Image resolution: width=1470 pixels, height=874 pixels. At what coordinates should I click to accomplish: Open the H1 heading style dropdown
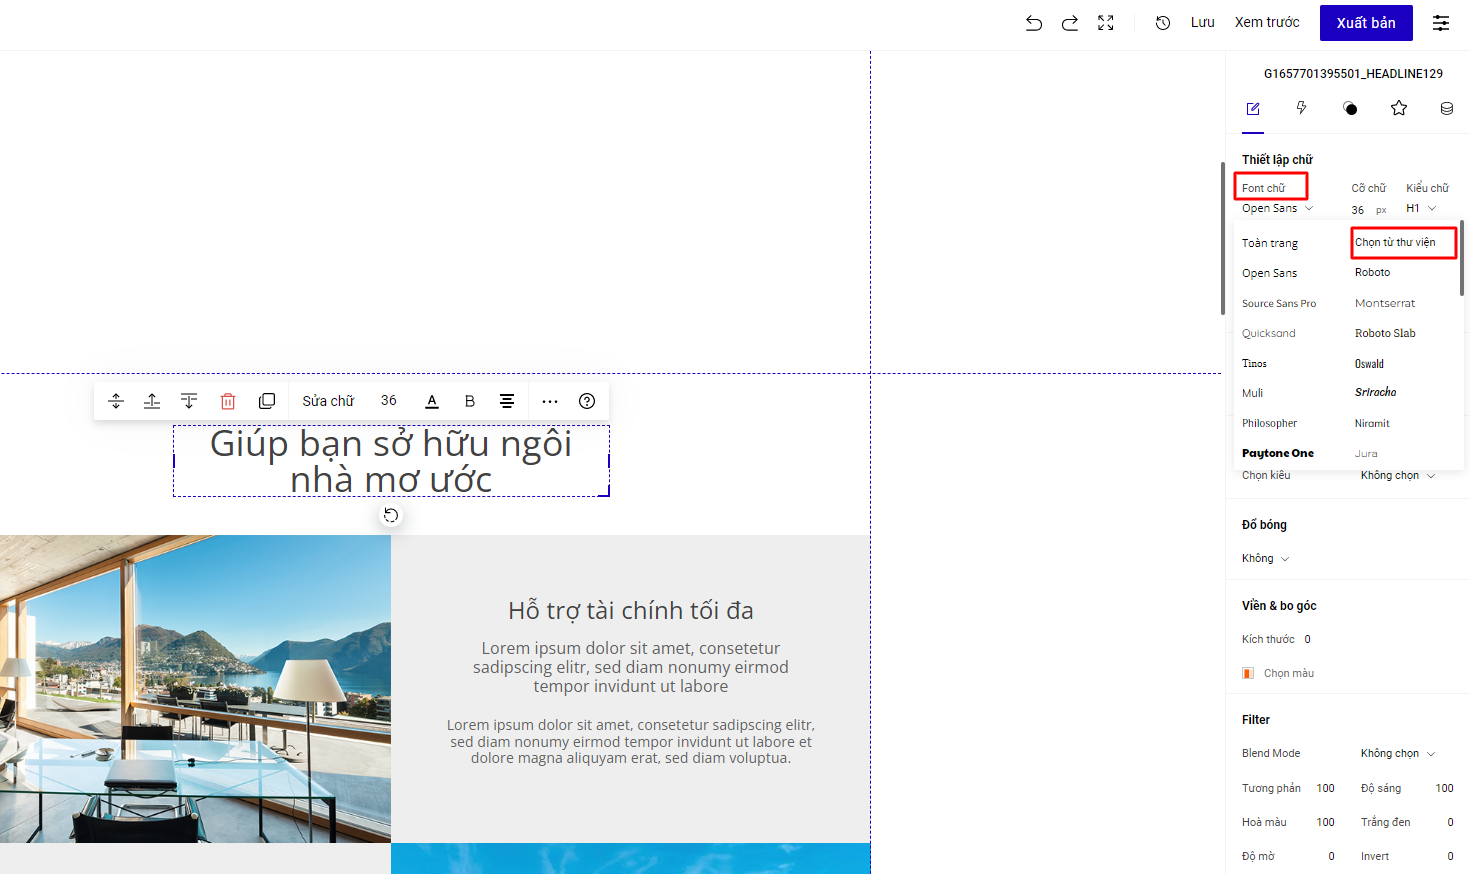pyautogui.click(x=1421, y=208)
